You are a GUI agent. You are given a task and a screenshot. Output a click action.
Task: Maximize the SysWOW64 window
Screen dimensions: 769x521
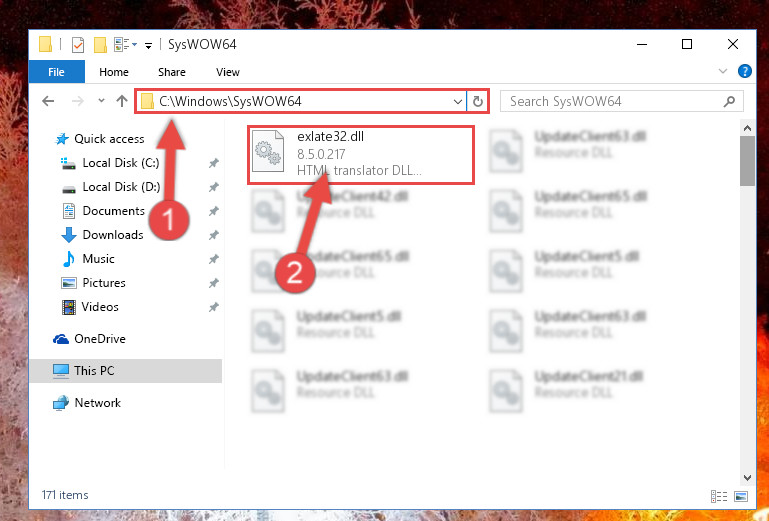[x=687, y=44]
